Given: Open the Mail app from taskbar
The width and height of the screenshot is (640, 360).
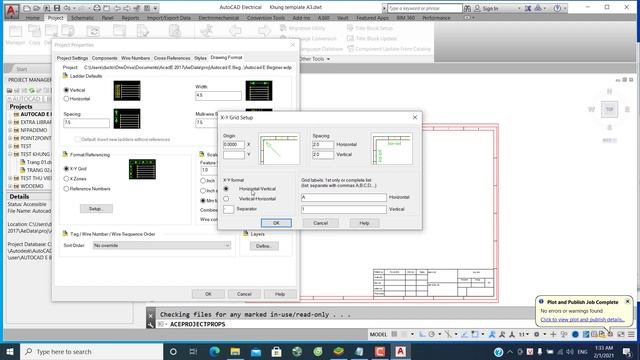Looking at the screenshot, I should (x=256, y=351).
